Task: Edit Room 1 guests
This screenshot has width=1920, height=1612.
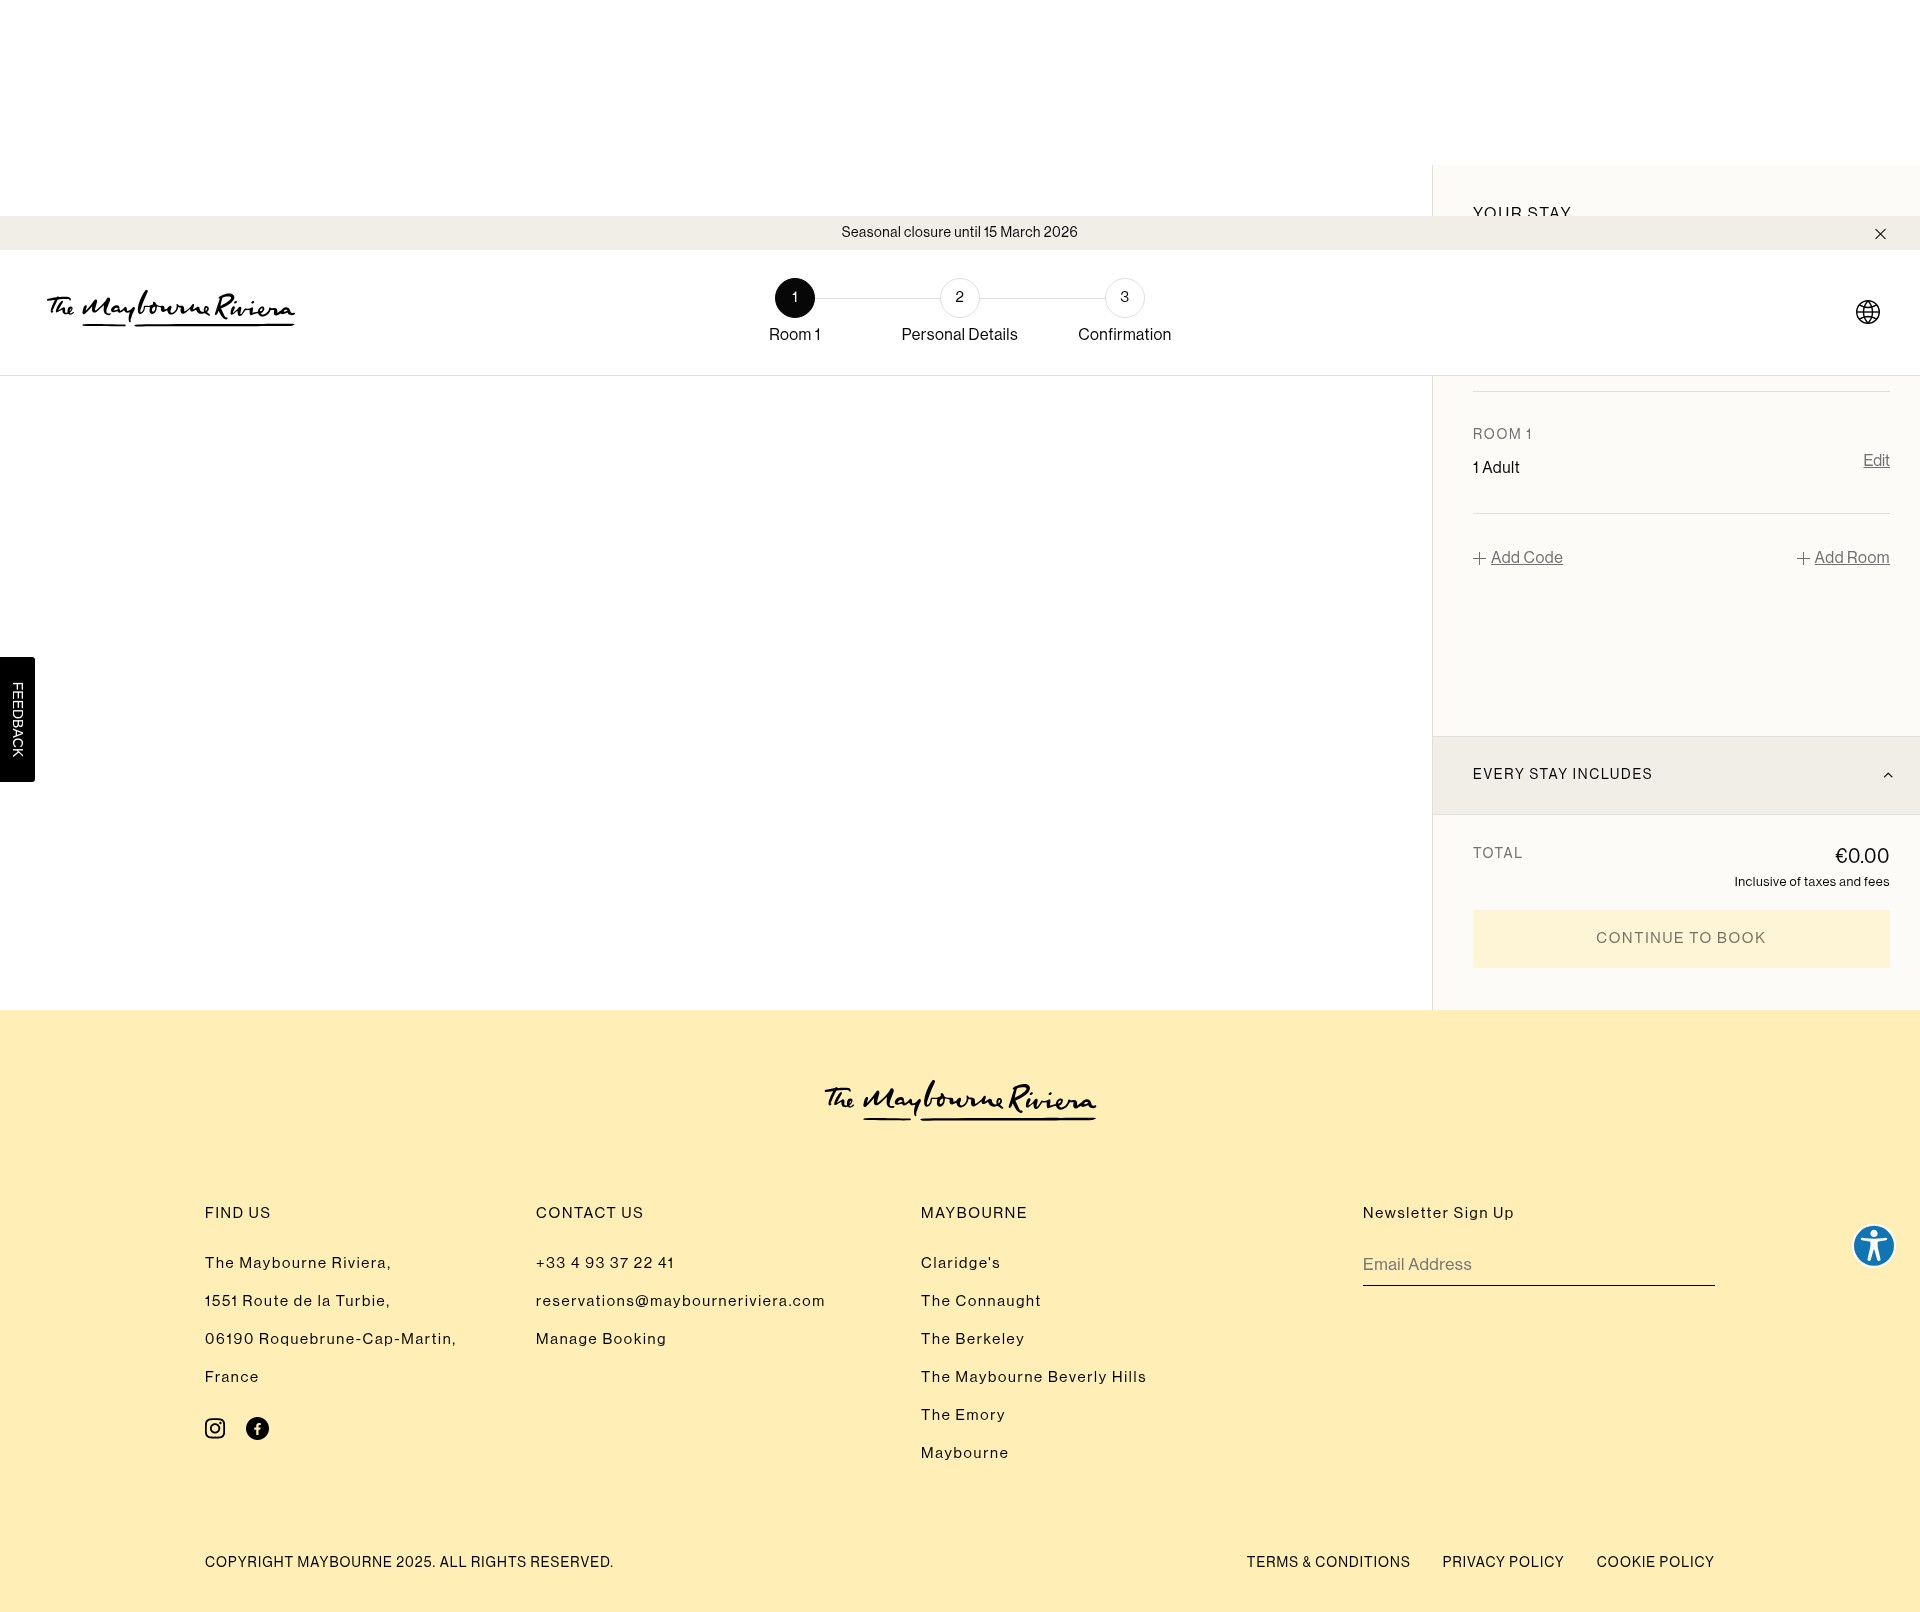Action: coord(1876,460)
